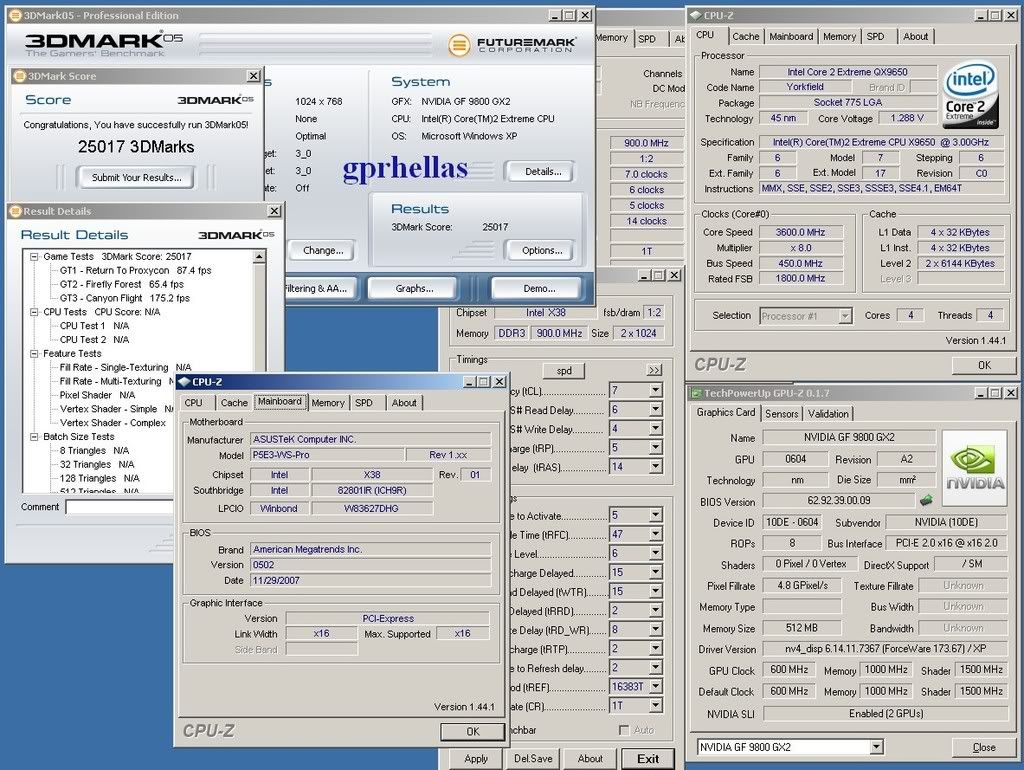
Task: Click the Apply button in the memory timings window
Action: [x=476, y=758]
